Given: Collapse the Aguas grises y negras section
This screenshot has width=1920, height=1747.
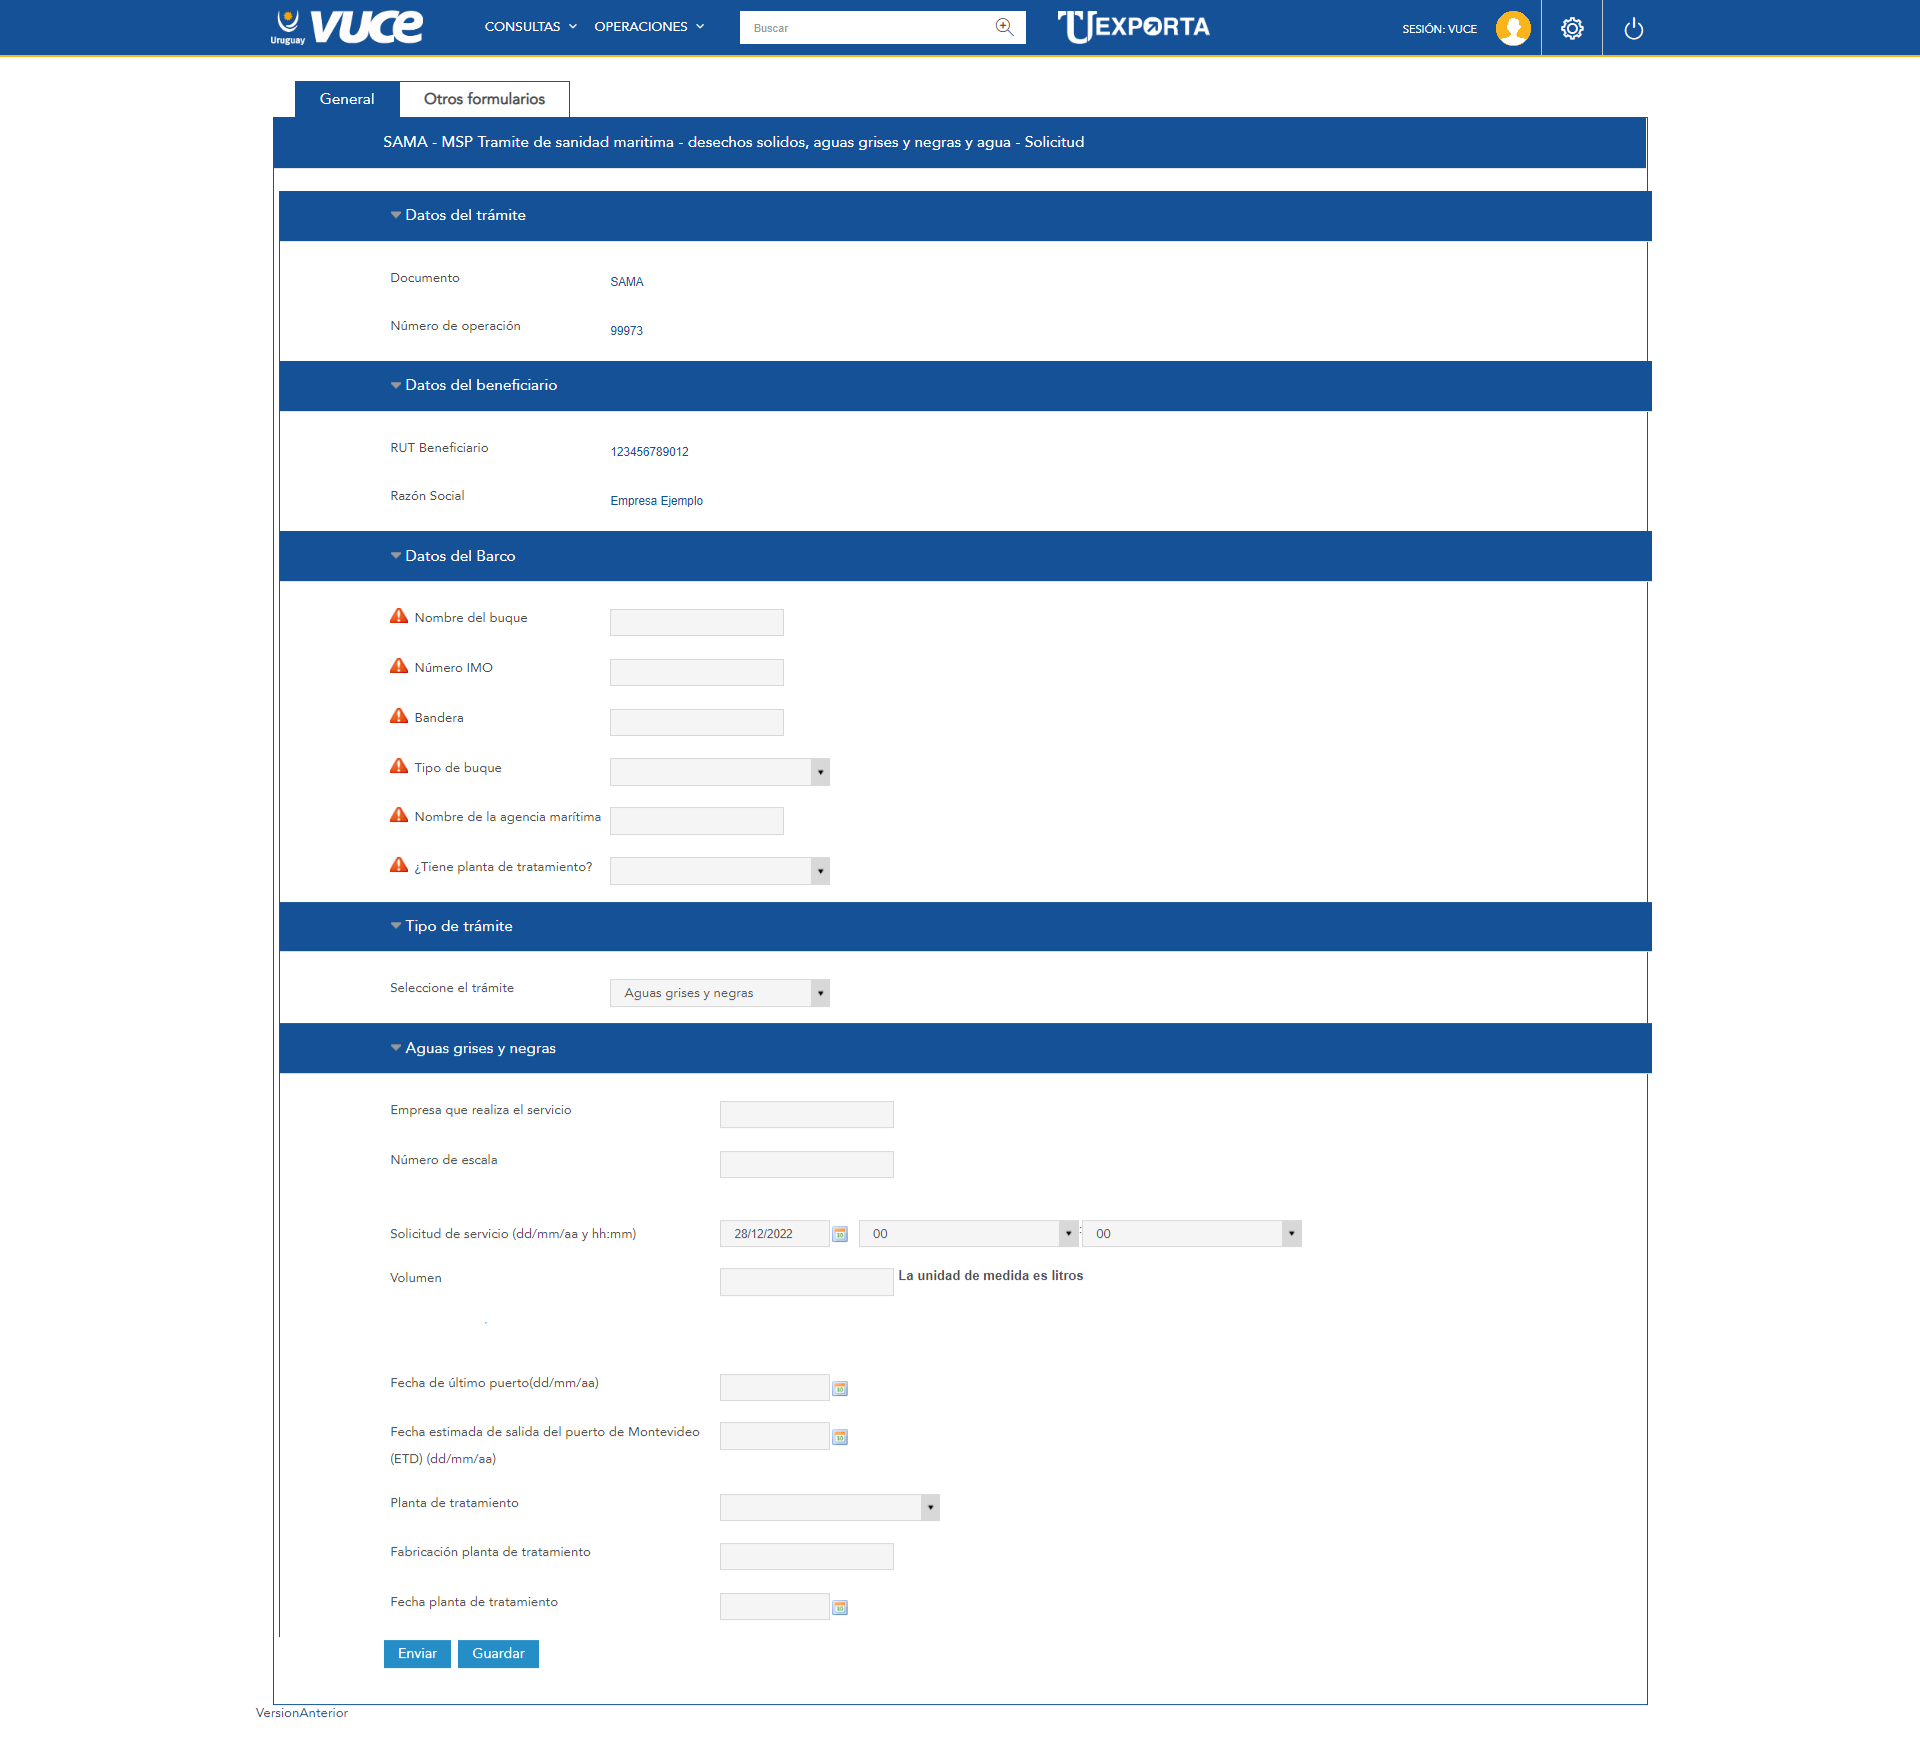Looking at the screenshot, I should click(x=396, y=1048).
